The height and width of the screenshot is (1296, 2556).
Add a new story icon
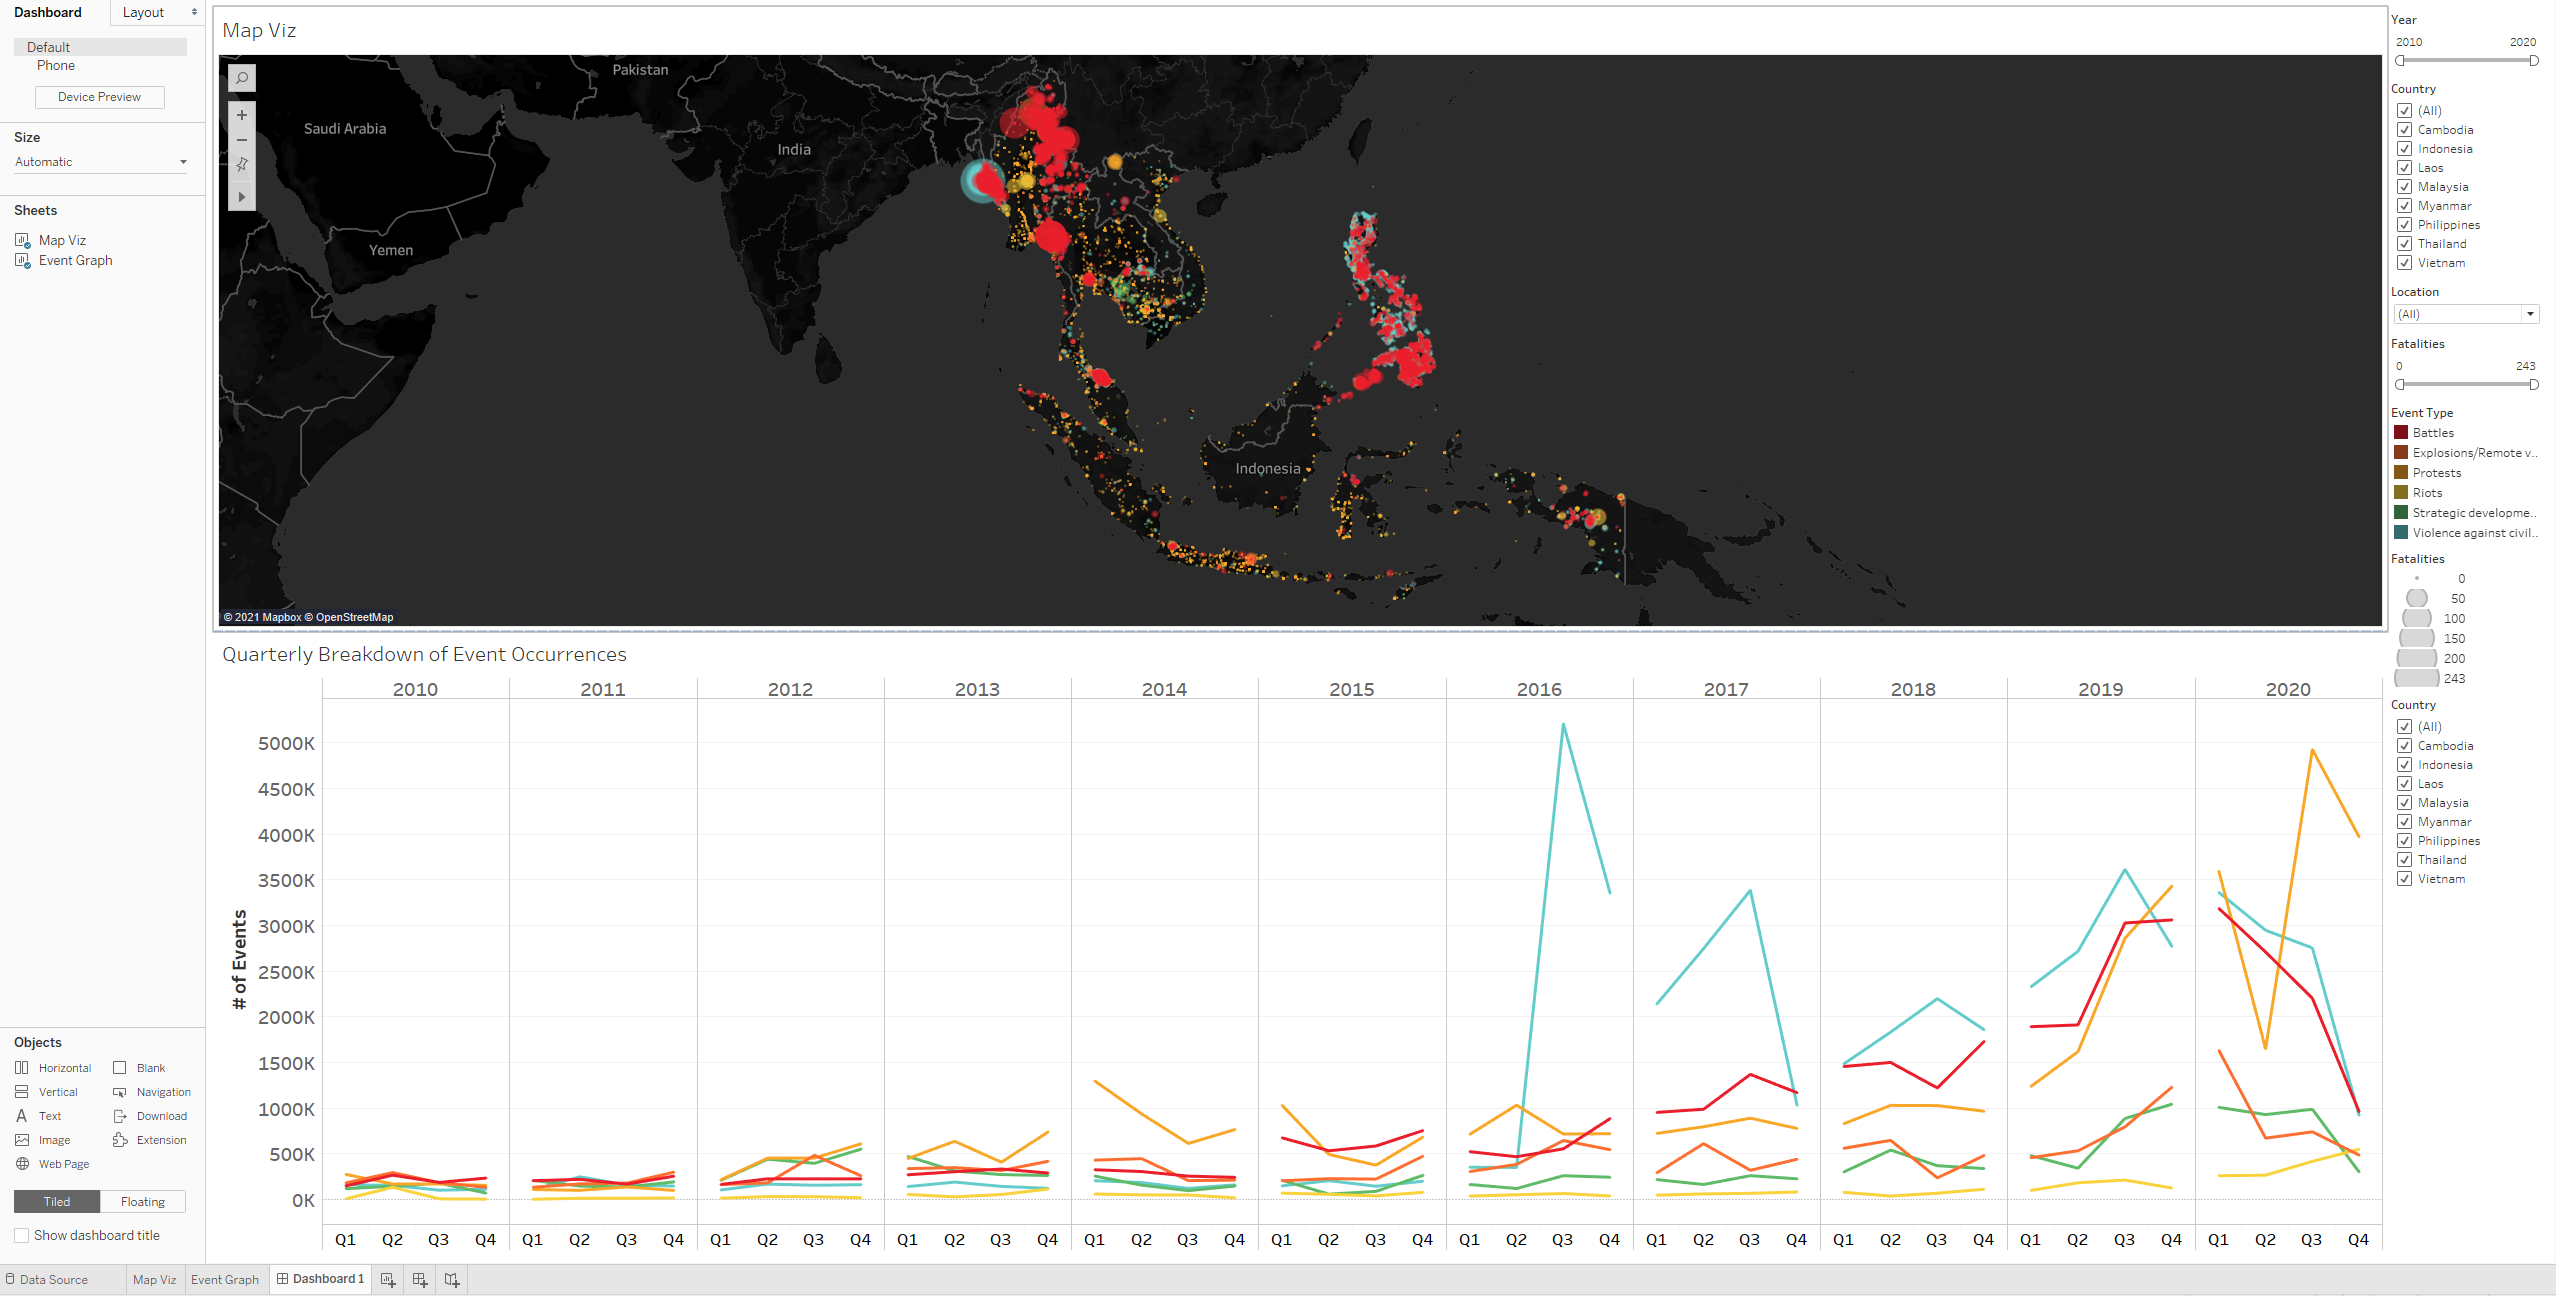click(x=452, y=1279)
